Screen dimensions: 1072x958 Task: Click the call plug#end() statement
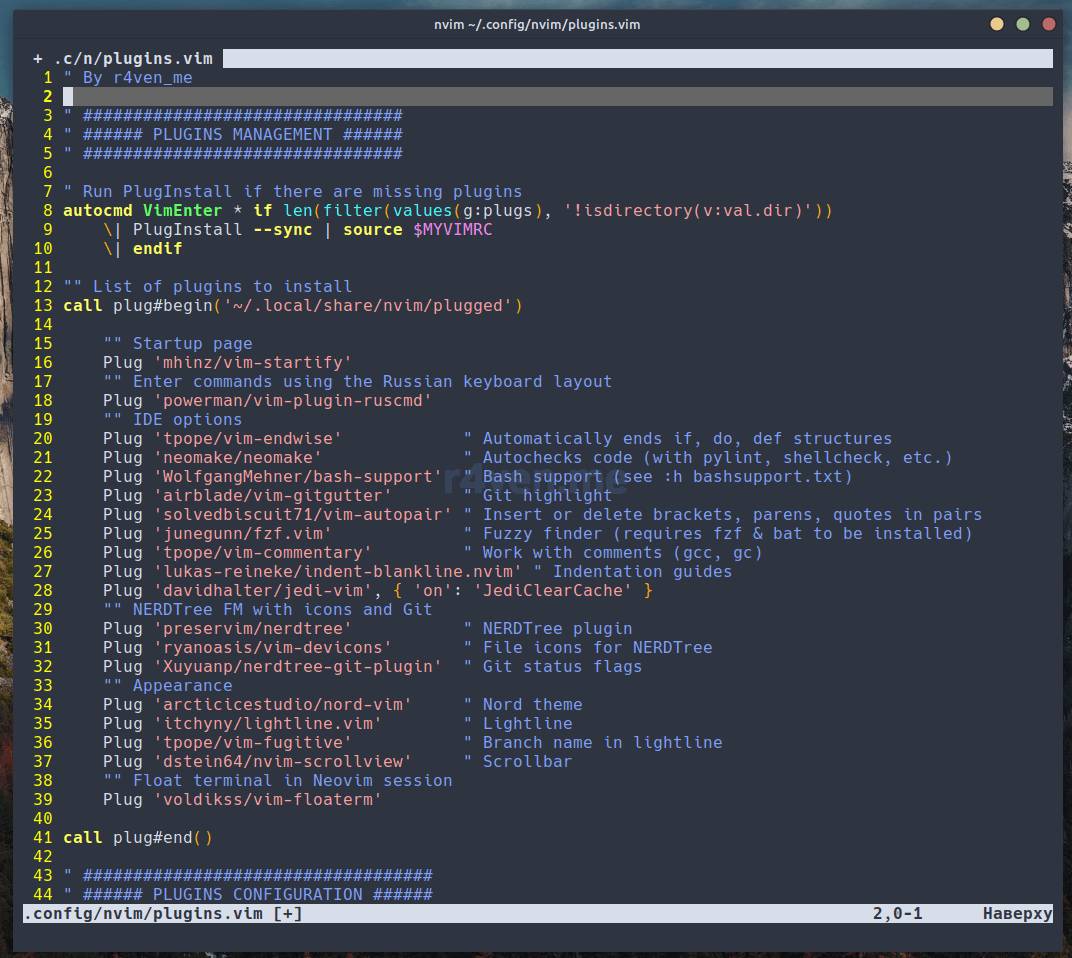(137, 838)
